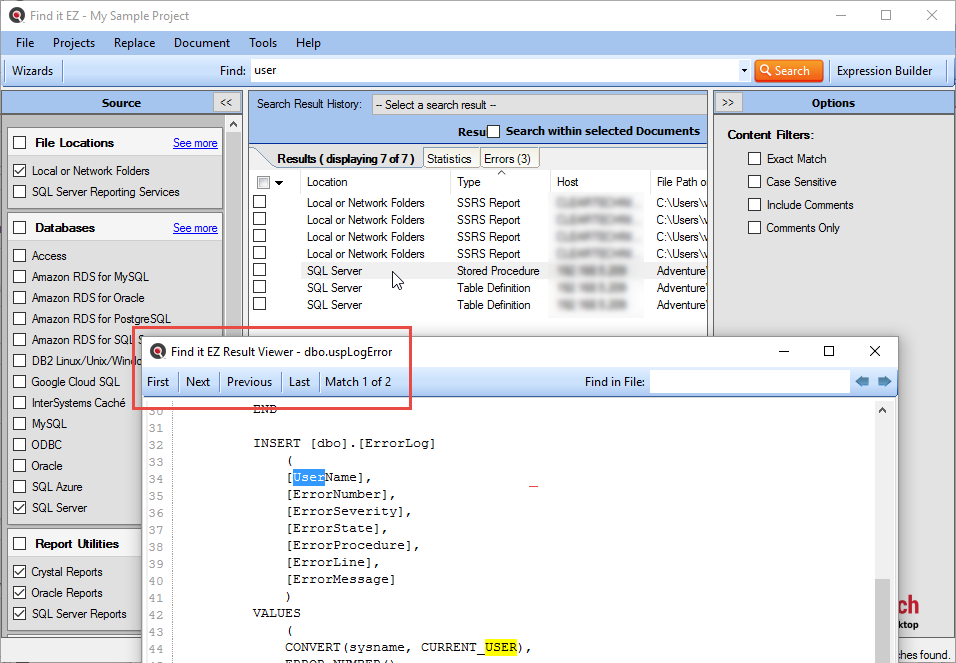Open the Help menu
956x663 pixels.
point(308,43)
